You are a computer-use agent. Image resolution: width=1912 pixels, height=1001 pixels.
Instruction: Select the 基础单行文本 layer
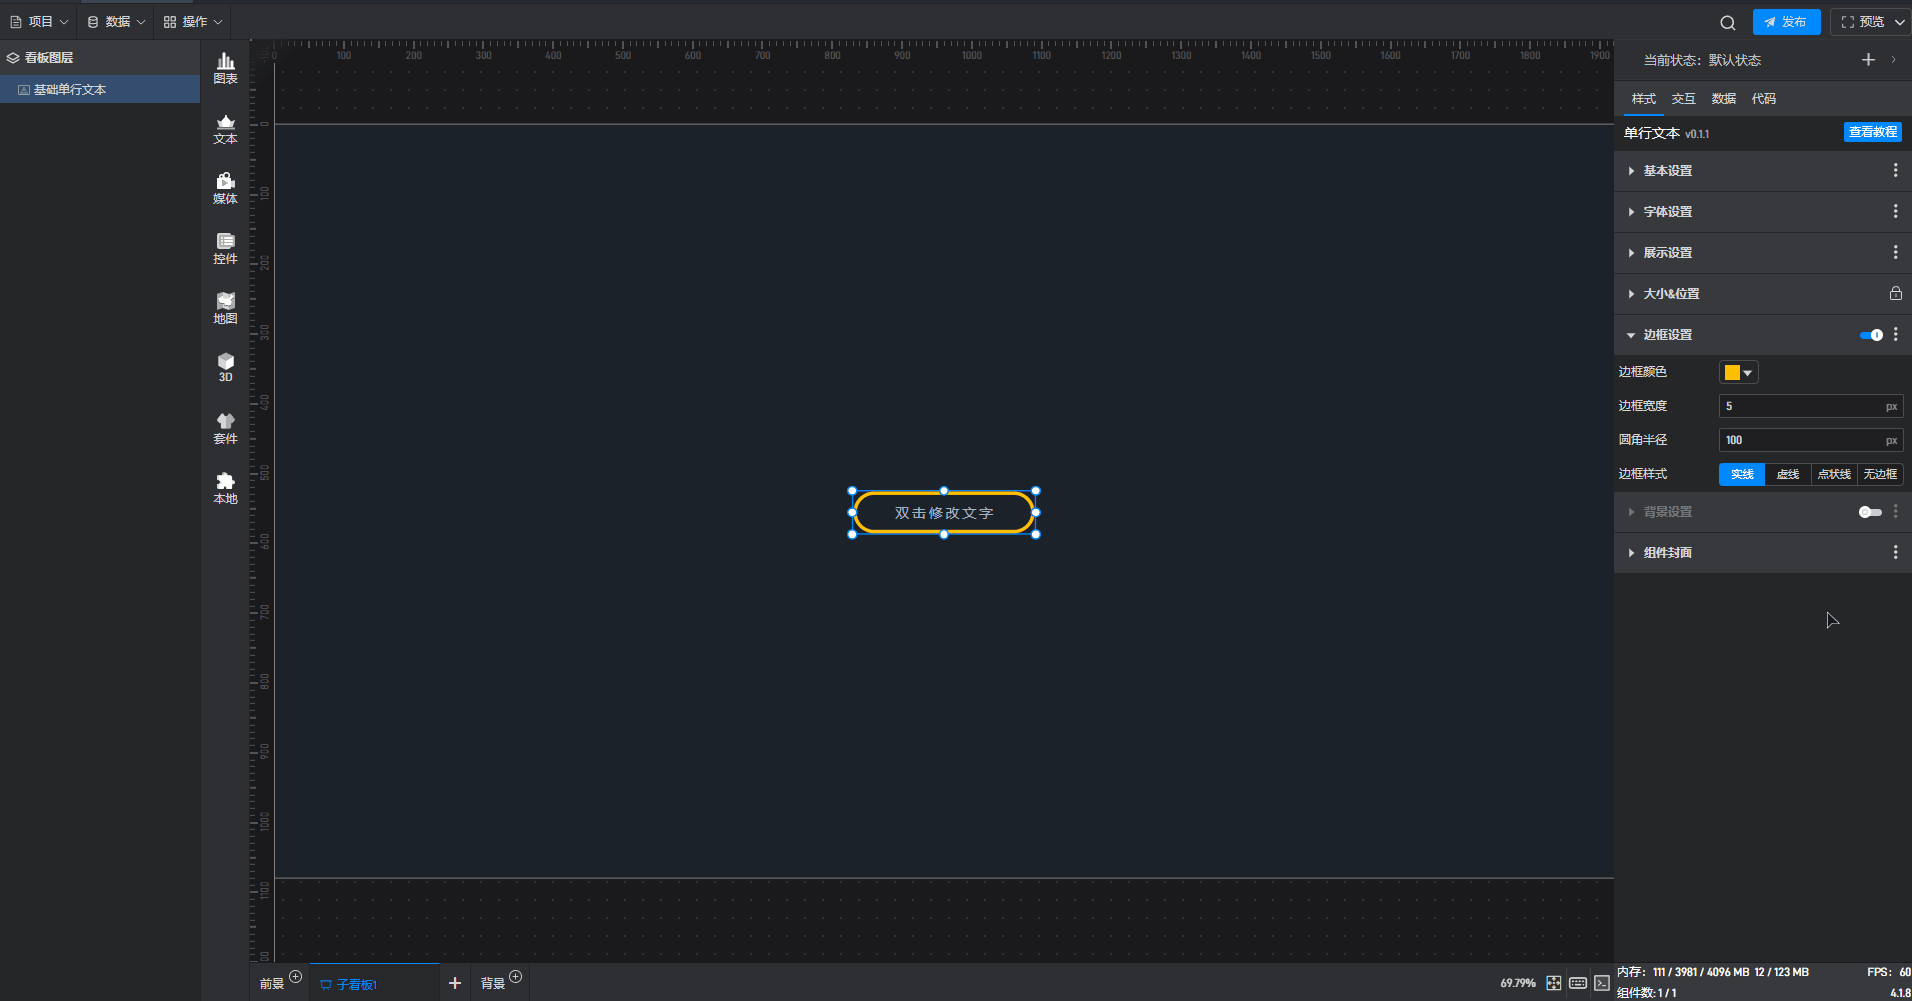tap(100, 90)
